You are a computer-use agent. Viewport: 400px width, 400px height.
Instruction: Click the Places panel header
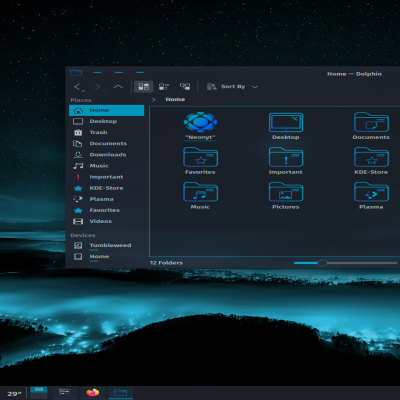click(x=81, y=100)
